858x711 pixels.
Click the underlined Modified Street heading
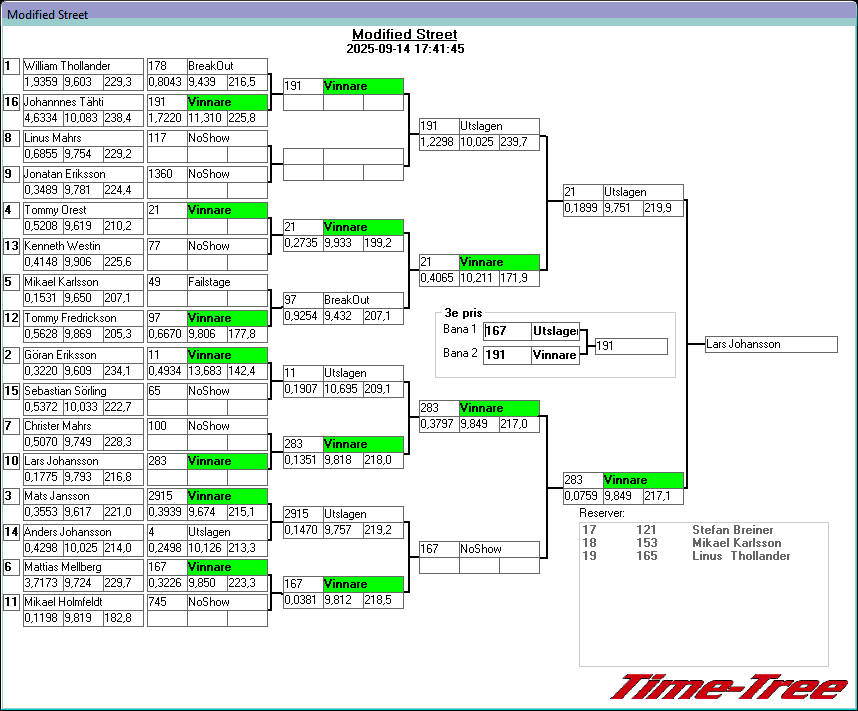click(404, 35)
